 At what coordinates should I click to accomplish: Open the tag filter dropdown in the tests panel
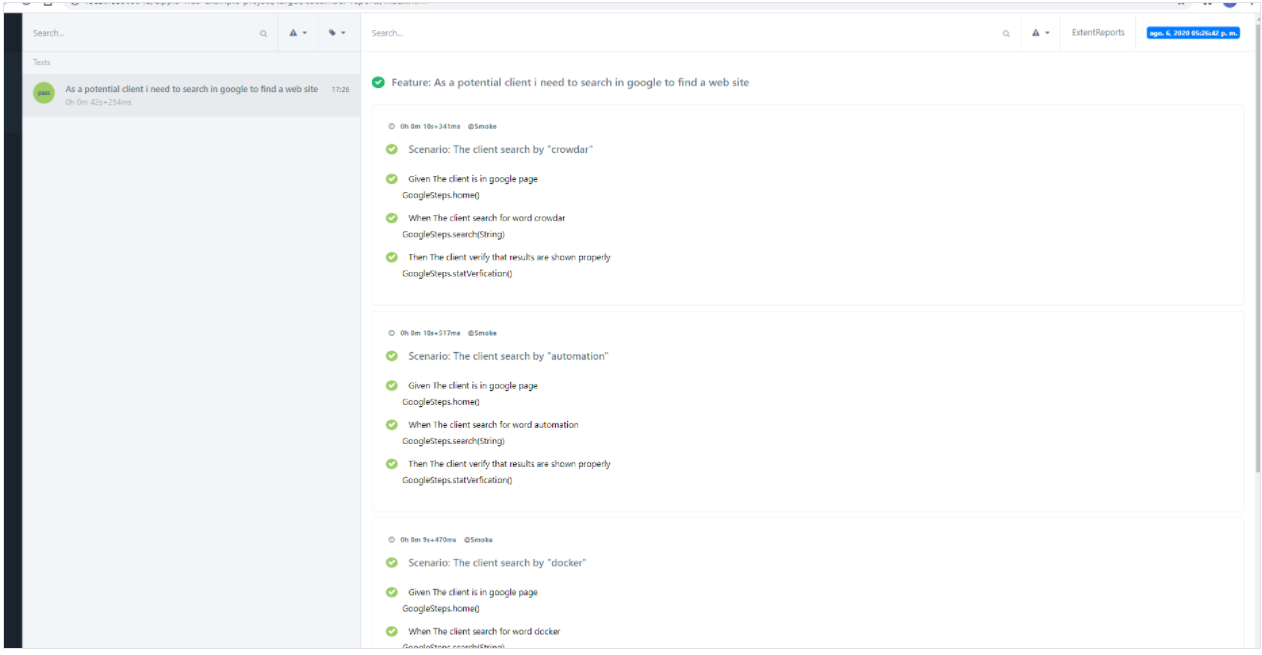pyautogui.click(x=337, y=33)
